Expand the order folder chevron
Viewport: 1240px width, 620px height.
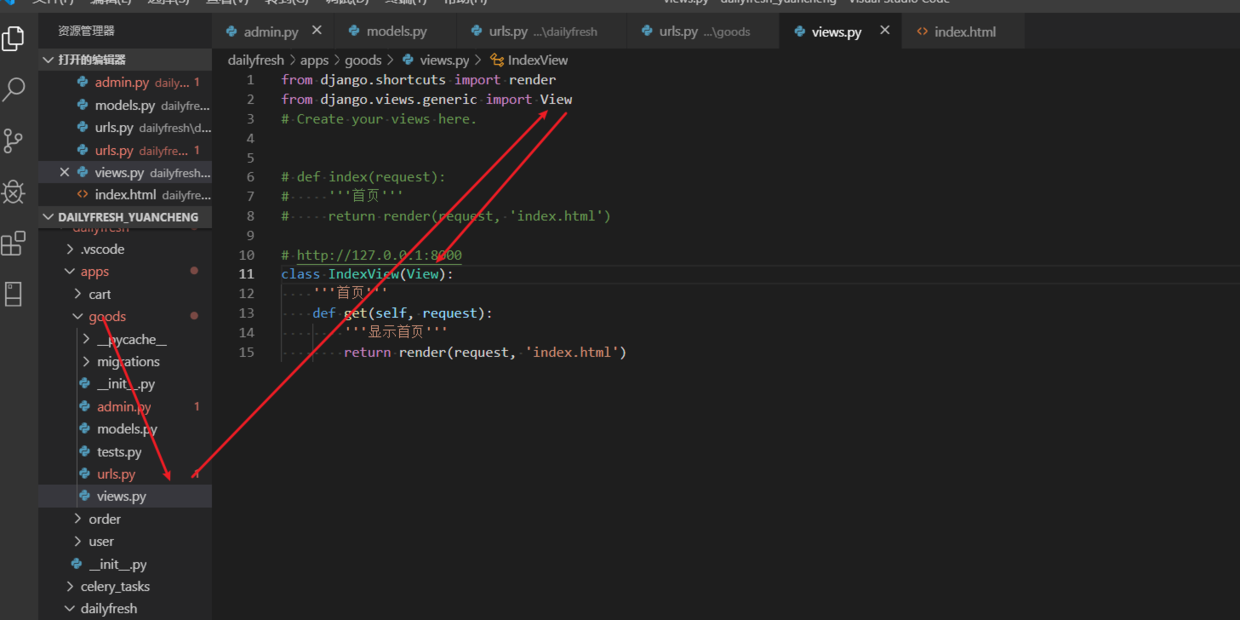tap(78, 519)
